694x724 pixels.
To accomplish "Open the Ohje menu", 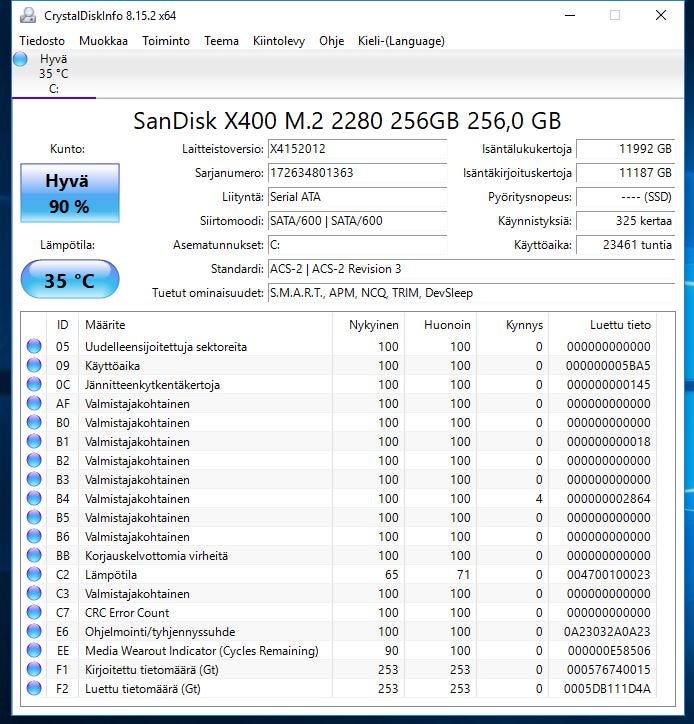I will [332, 41].
